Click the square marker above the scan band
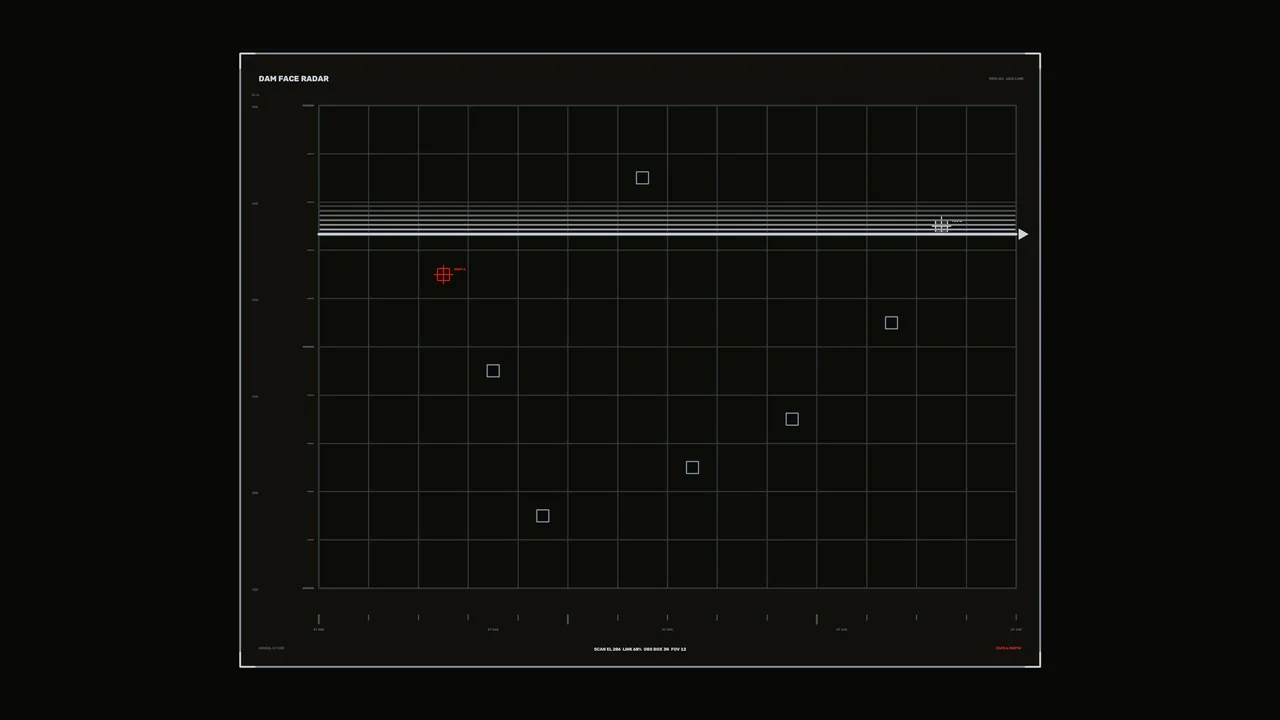The image size is (1280, 720). pos(642,178)
